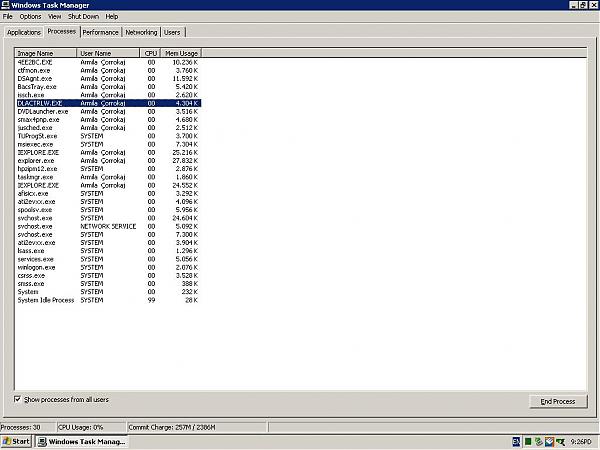Select the ctfmon.exe process

(109, 70)
